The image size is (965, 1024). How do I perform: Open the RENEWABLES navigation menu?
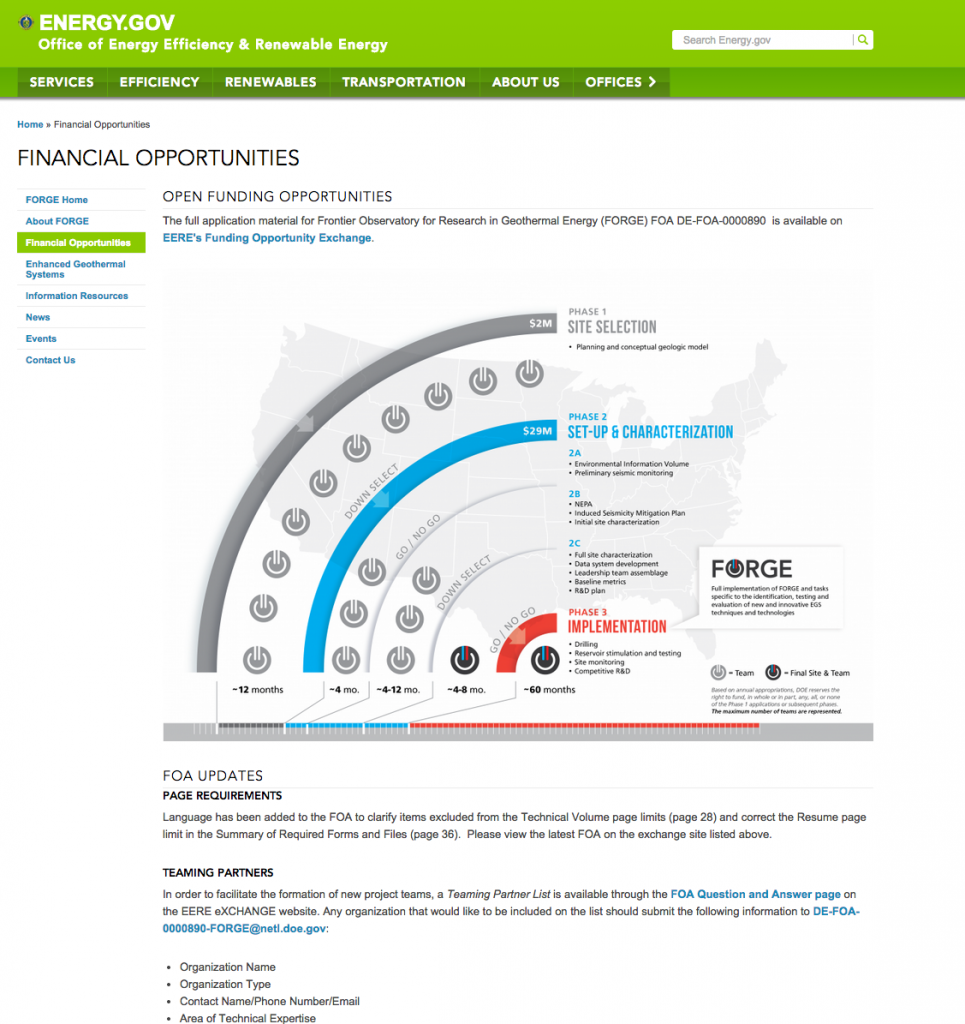pyautogui.click(x=270, y=82)
